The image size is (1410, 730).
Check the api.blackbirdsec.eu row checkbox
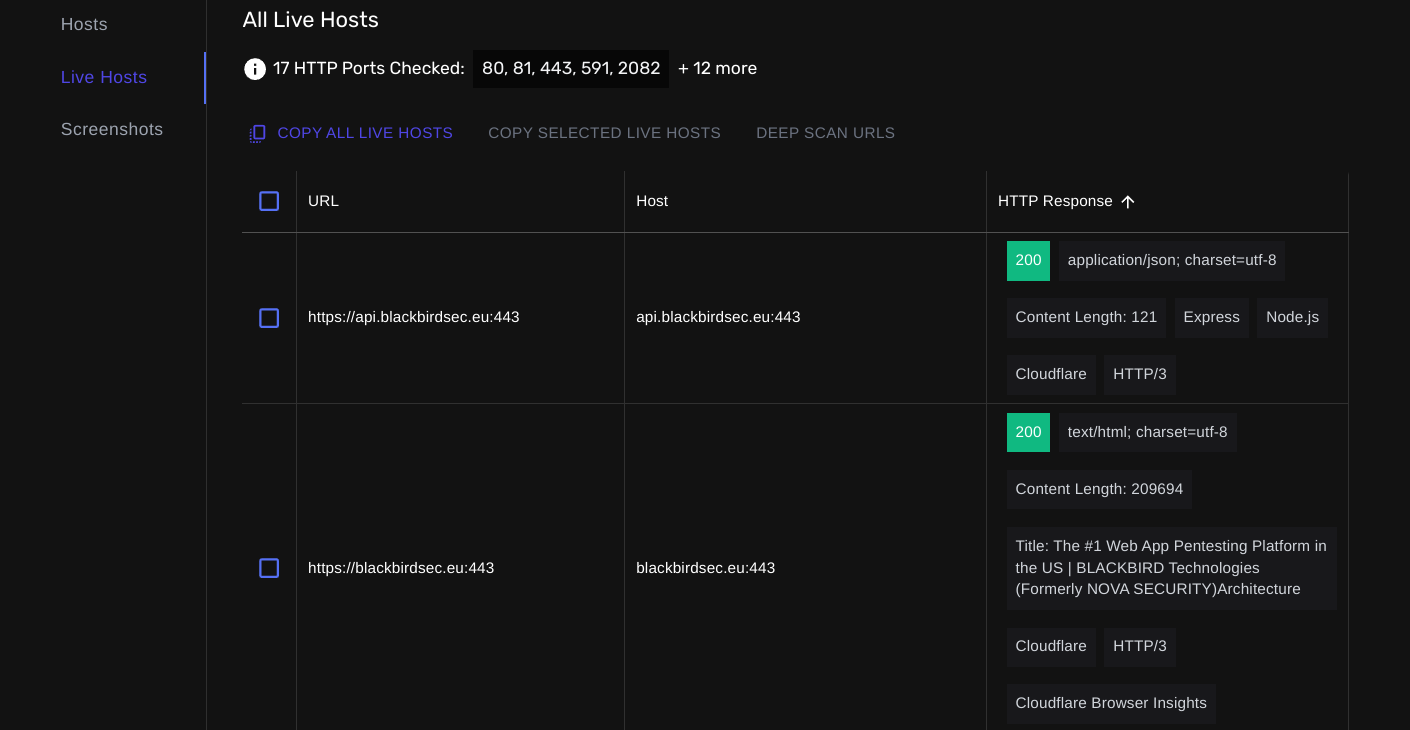click(269, 318)
